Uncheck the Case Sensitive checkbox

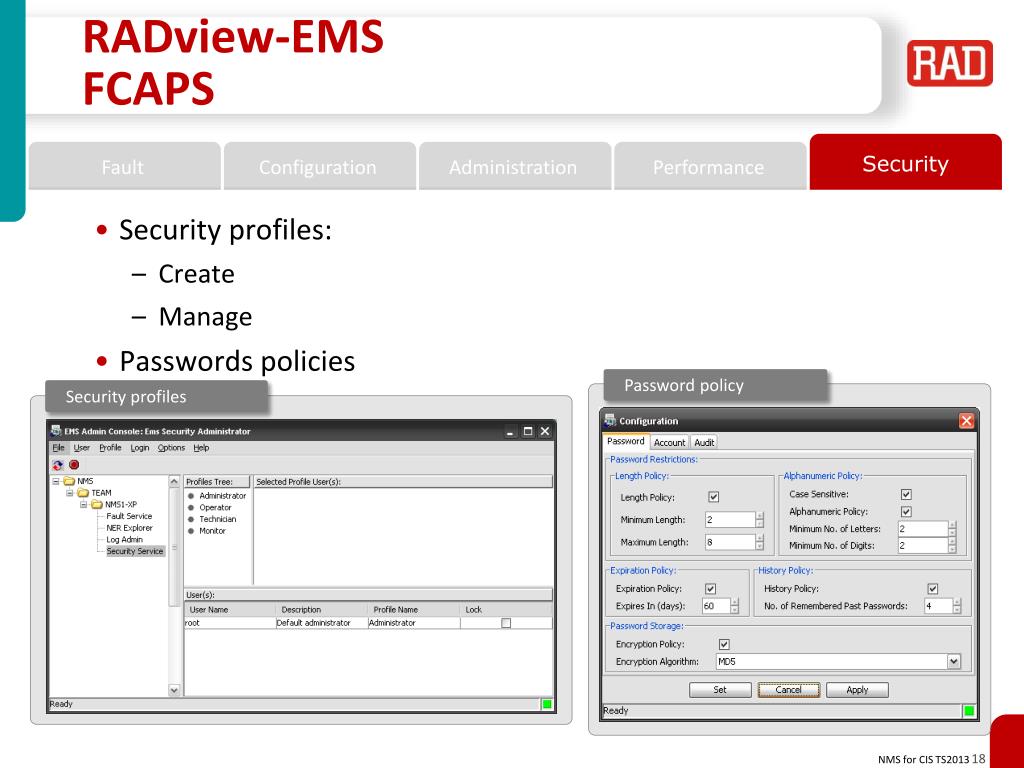pos(906,494)
